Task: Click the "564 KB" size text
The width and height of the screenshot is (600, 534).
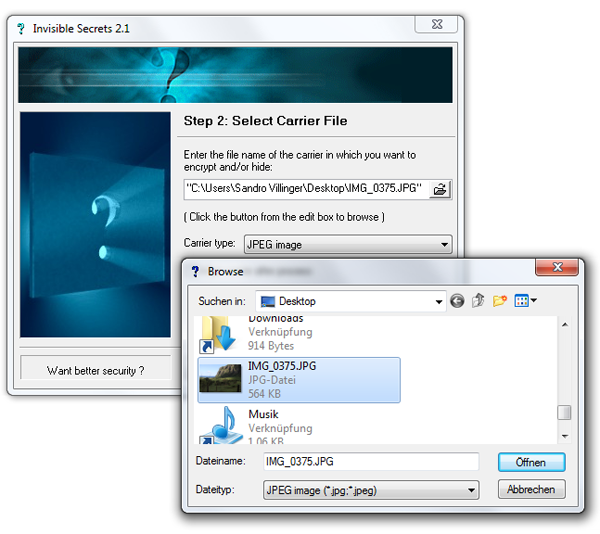Action: [x=264, y=394]
